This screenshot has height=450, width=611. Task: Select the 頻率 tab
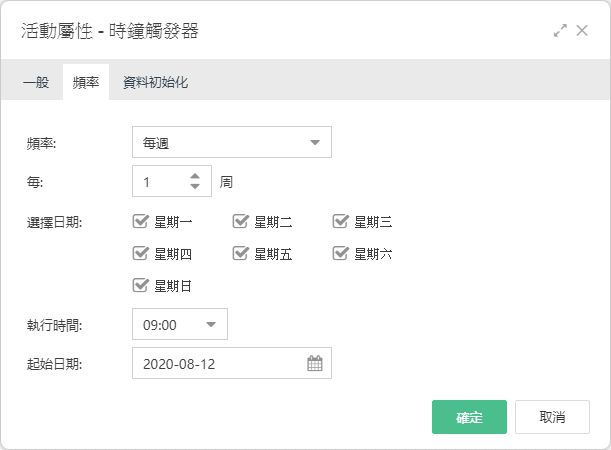coord(86,82)
